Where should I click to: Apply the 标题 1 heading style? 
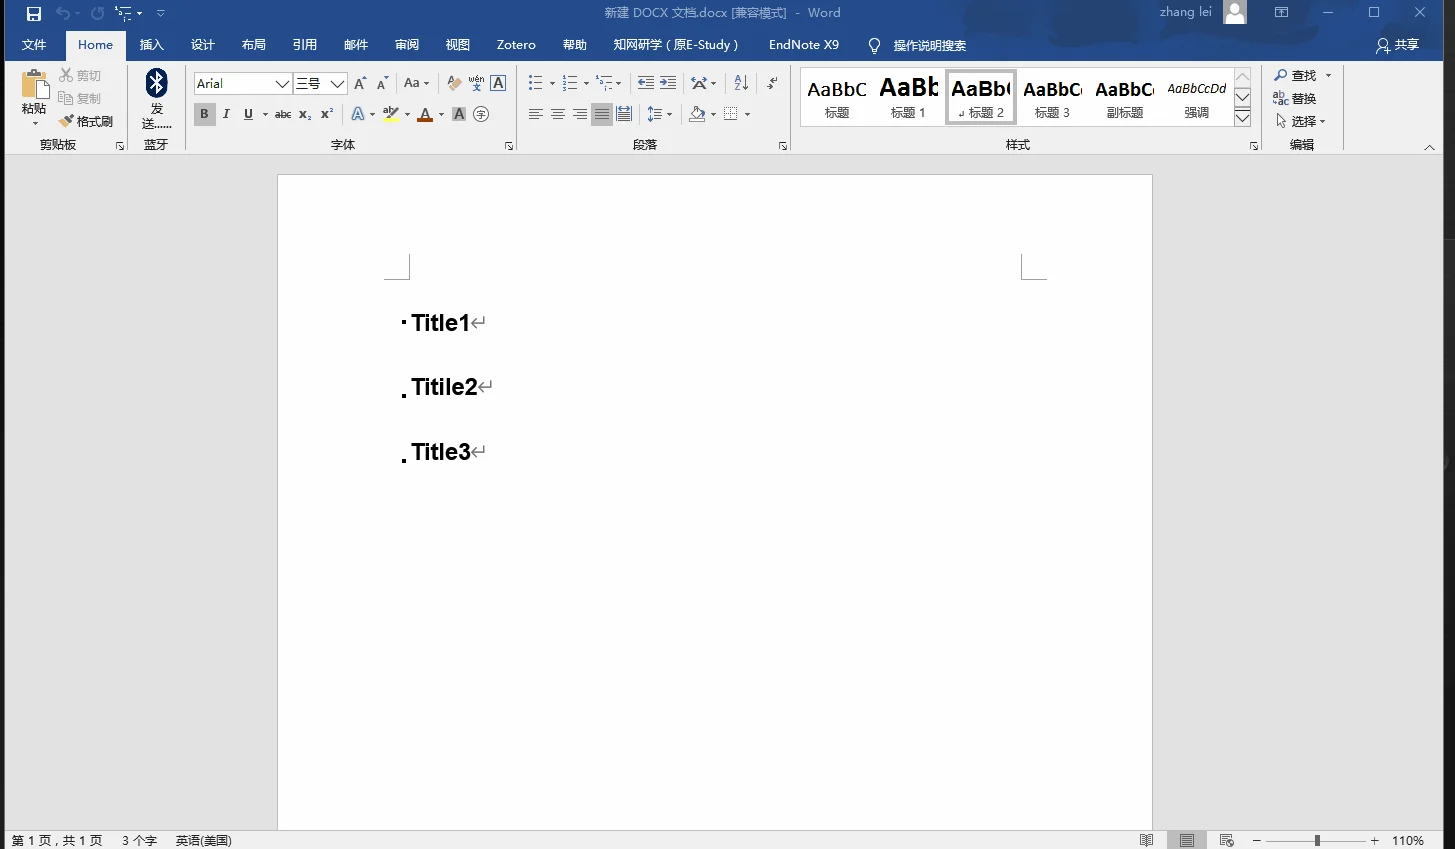pos(909,97)
